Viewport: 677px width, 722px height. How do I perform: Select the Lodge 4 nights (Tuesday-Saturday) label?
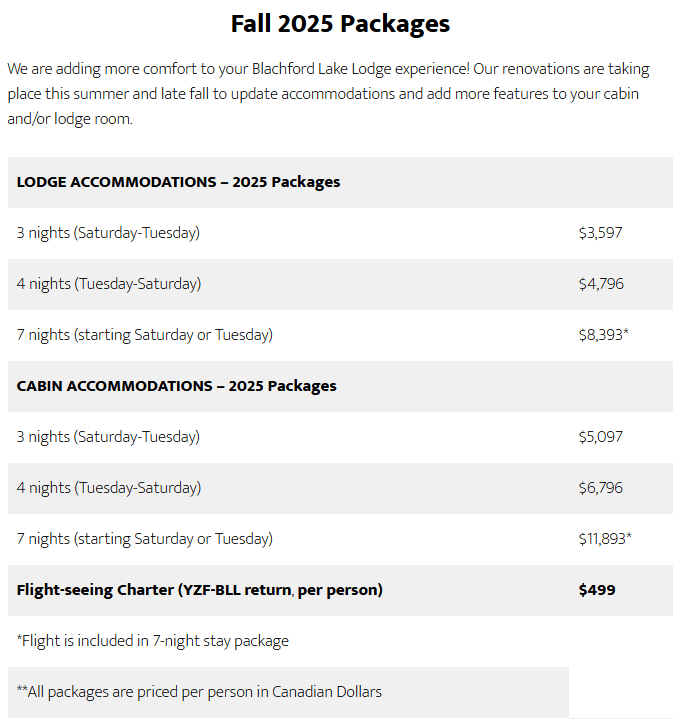(x=109, y=284)
